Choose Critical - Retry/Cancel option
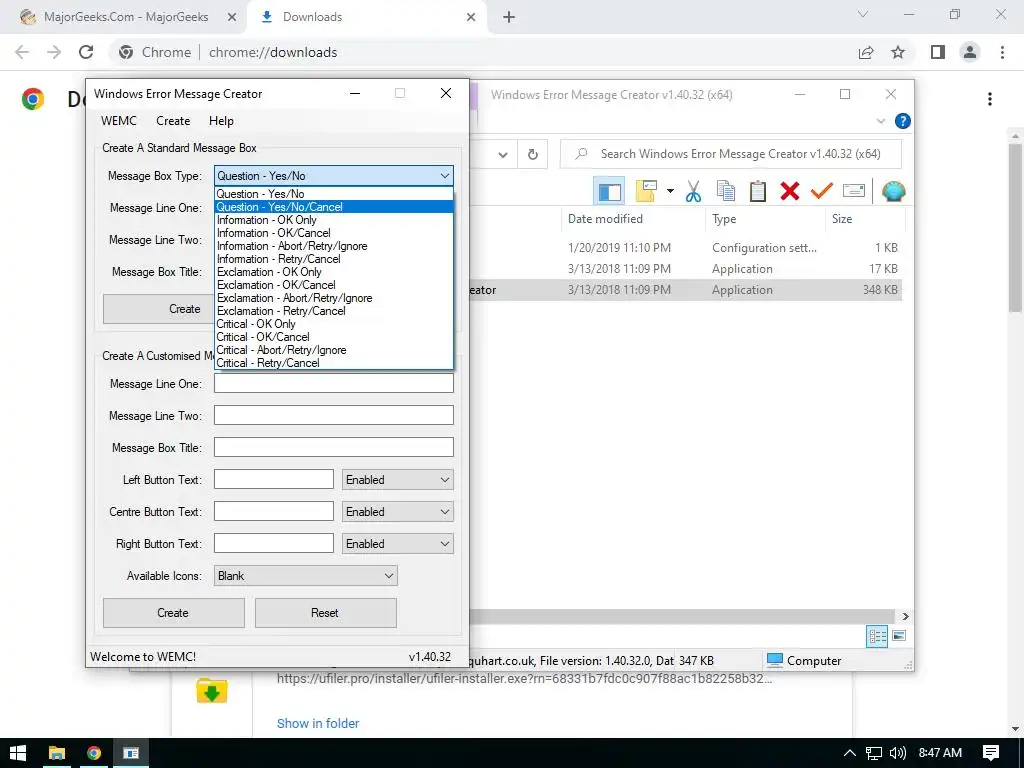The width and height of the screenshot is (1024, 768). (x=334, y=363)
